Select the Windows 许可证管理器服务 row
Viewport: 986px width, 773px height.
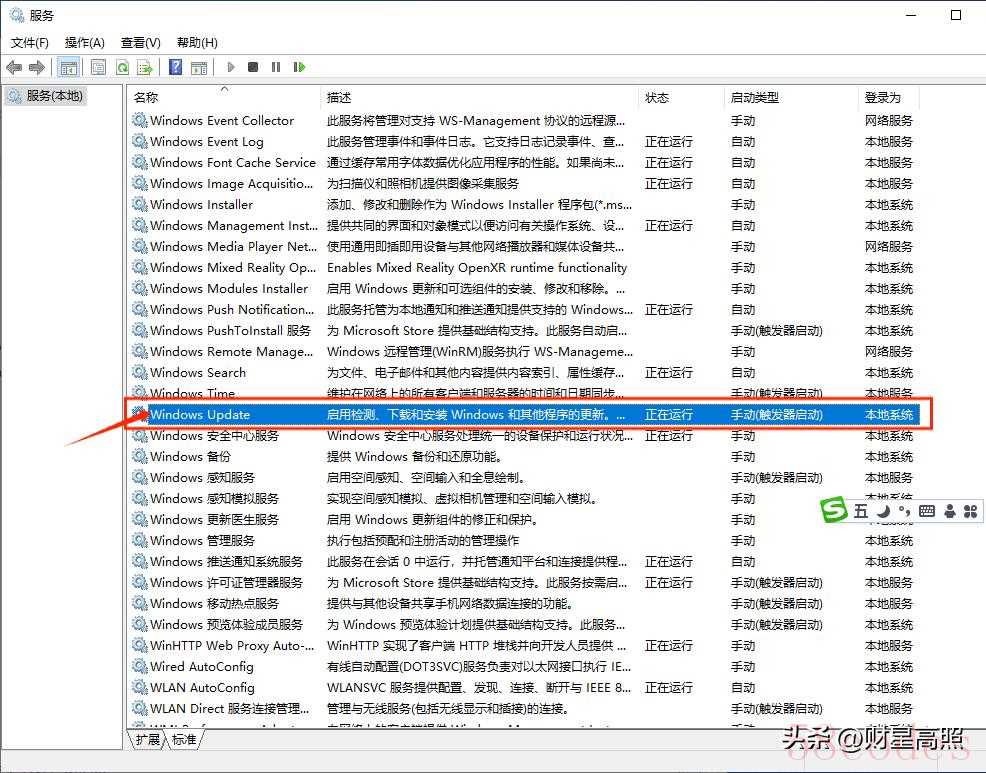[526, 582]
